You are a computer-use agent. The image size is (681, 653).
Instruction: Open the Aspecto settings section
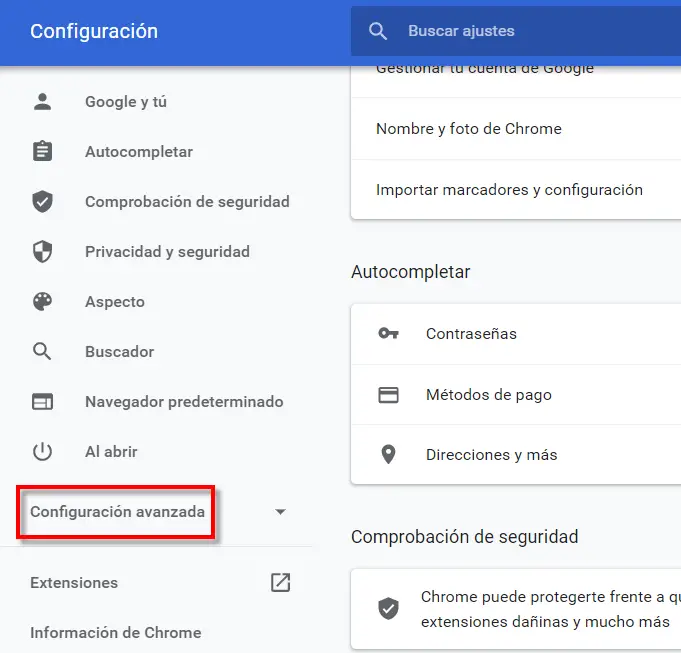[x=115, y=302]
